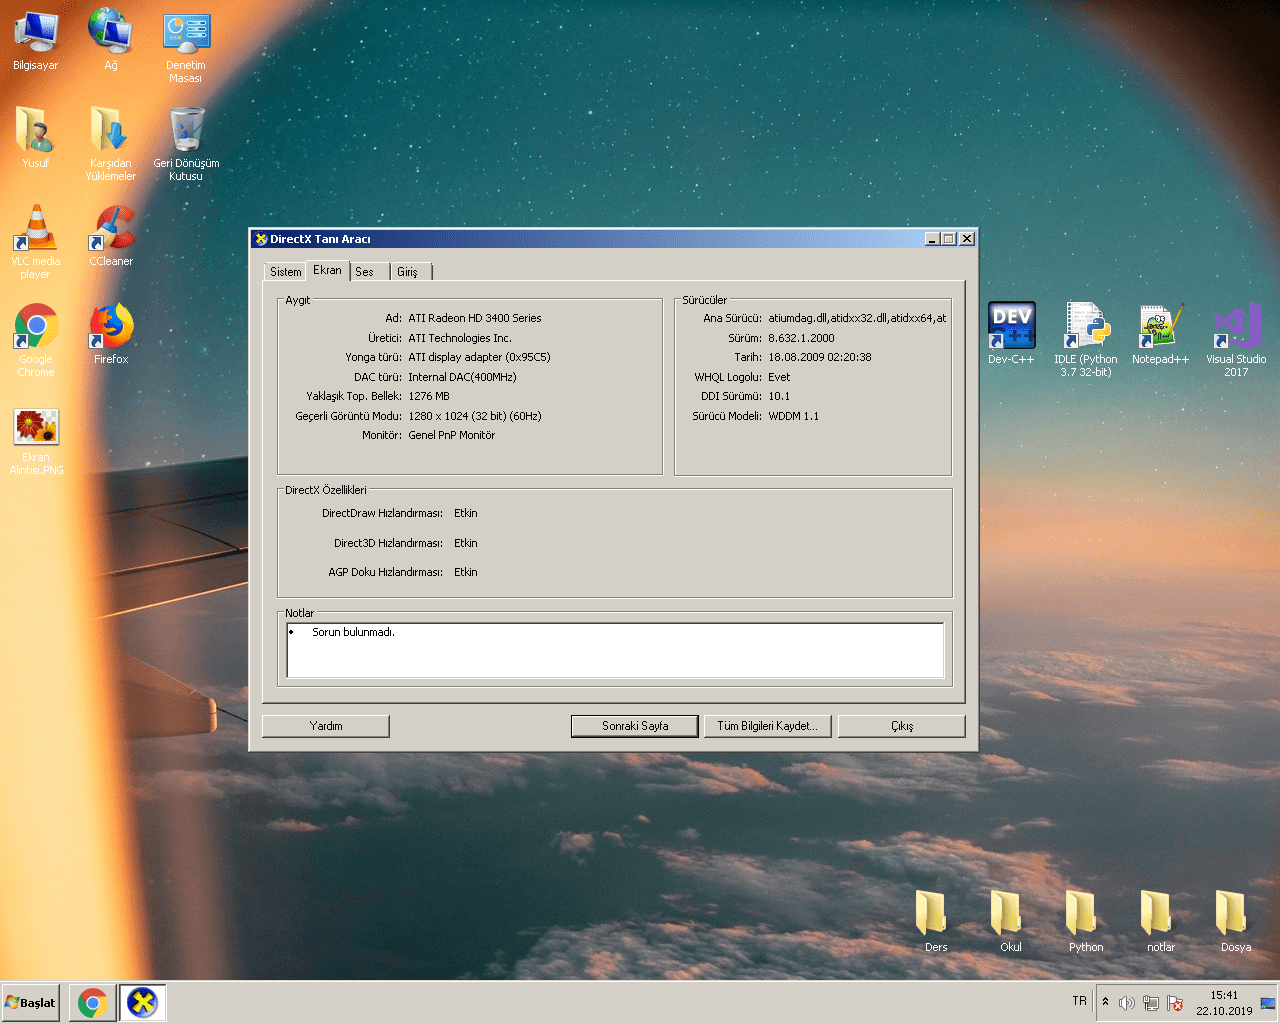Click the TR language indicator

pyautogui.click(x=1079, y=1001)
